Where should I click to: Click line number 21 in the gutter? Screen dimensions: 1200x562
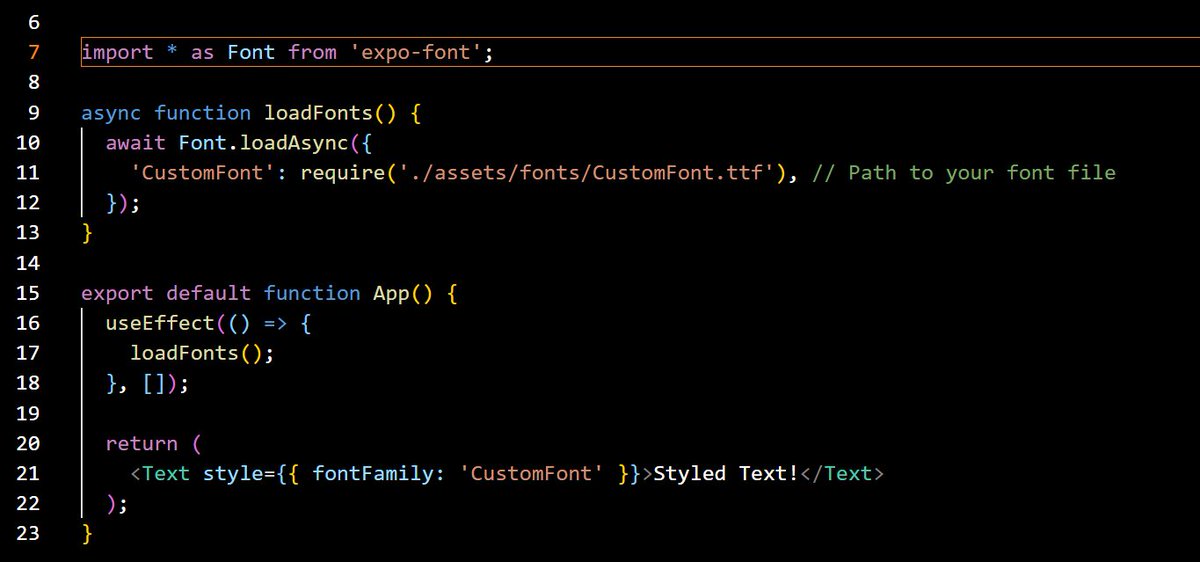pos(28,472)
